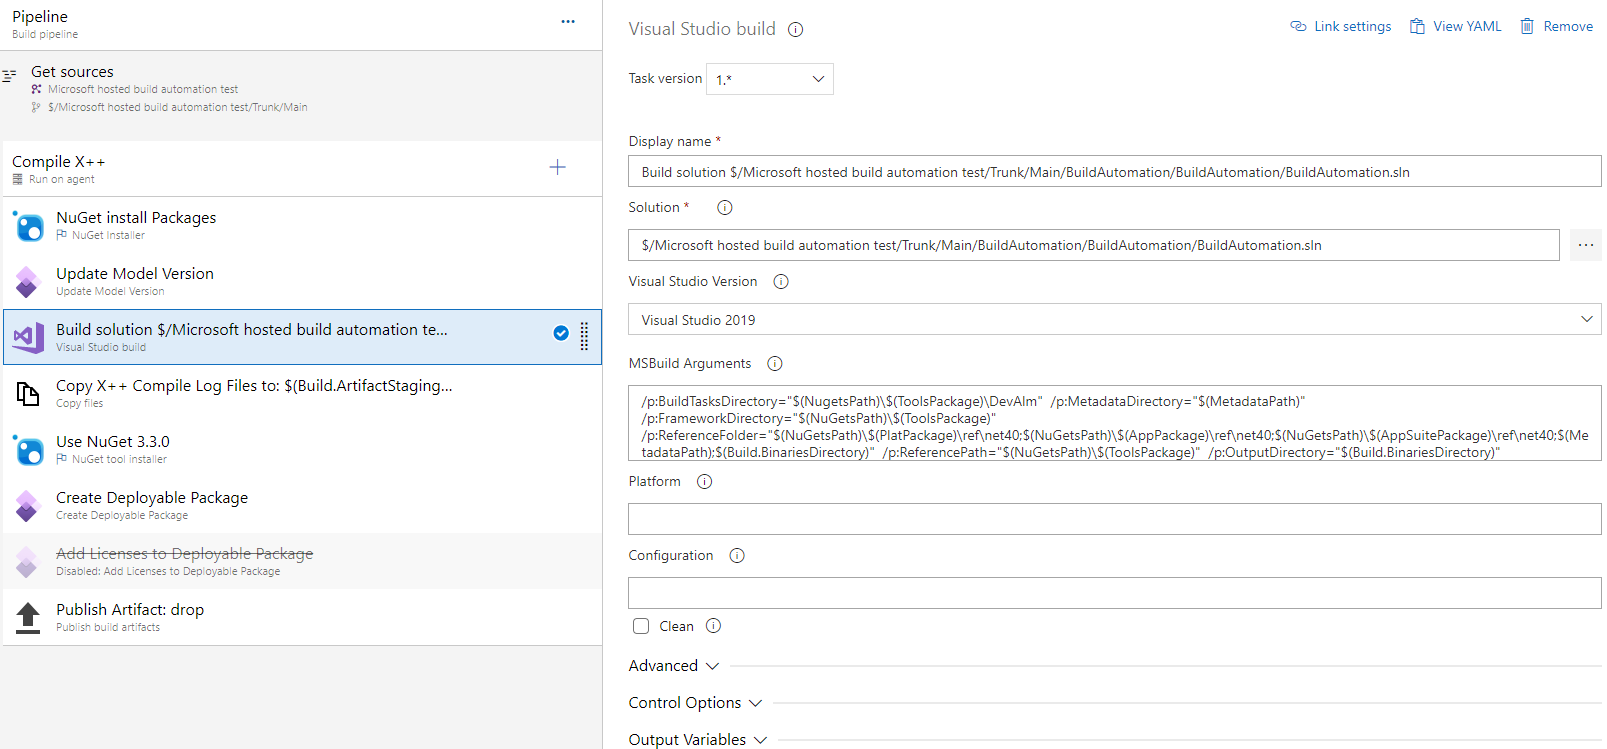Select the Use NuGet 3.3.0 task

point(301,449)
